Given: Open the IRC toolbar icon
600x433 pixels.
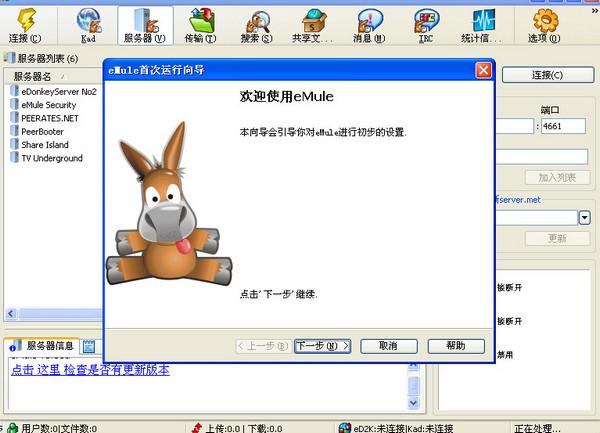Looking at the screenshot, I should click(426, 20).
